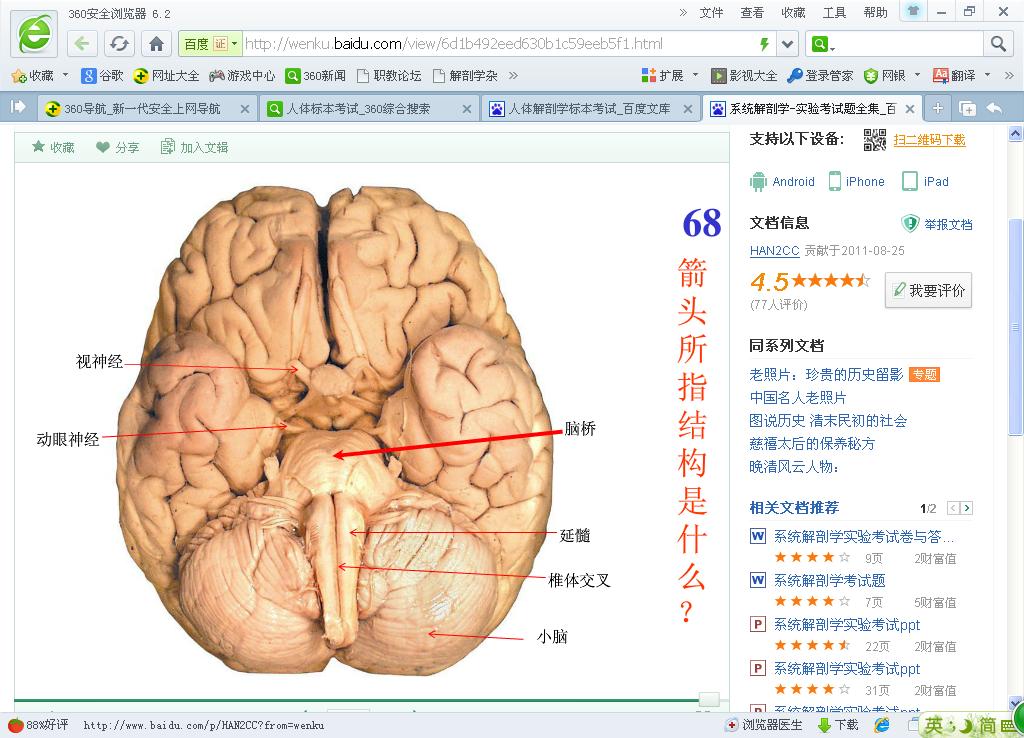Click the browser back arrow button

click(82, 44)
